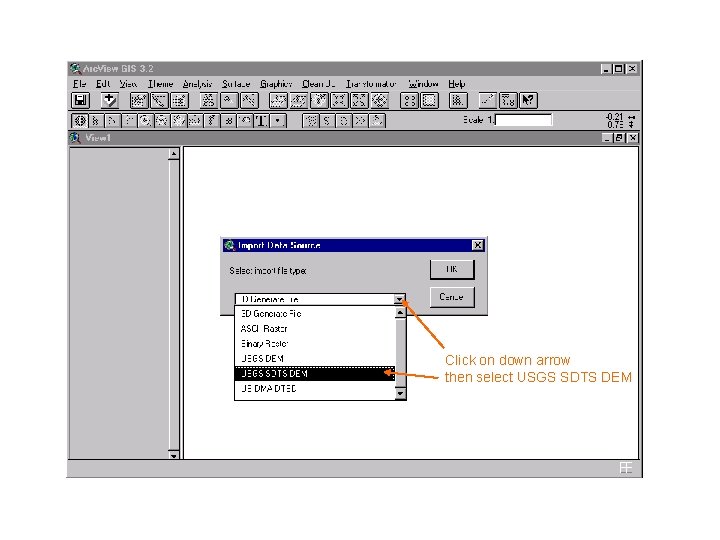Click the file type list scroll-down arrow

(x=400, y=394)
